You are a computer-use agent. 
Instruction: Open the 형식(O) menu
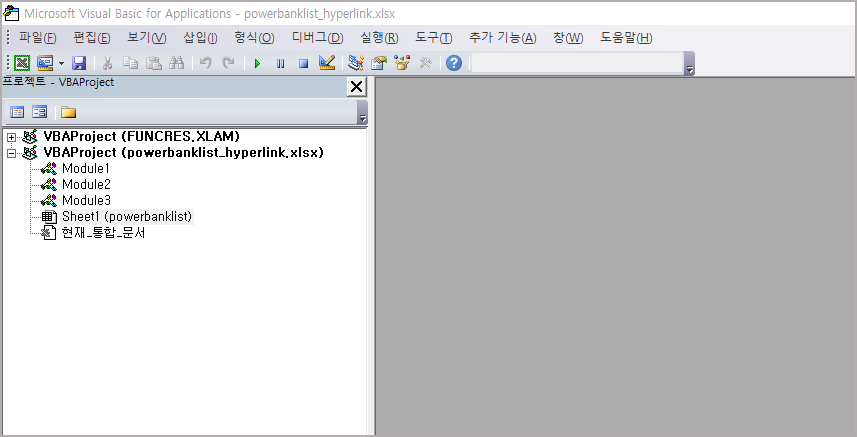(x=254, y=38)
